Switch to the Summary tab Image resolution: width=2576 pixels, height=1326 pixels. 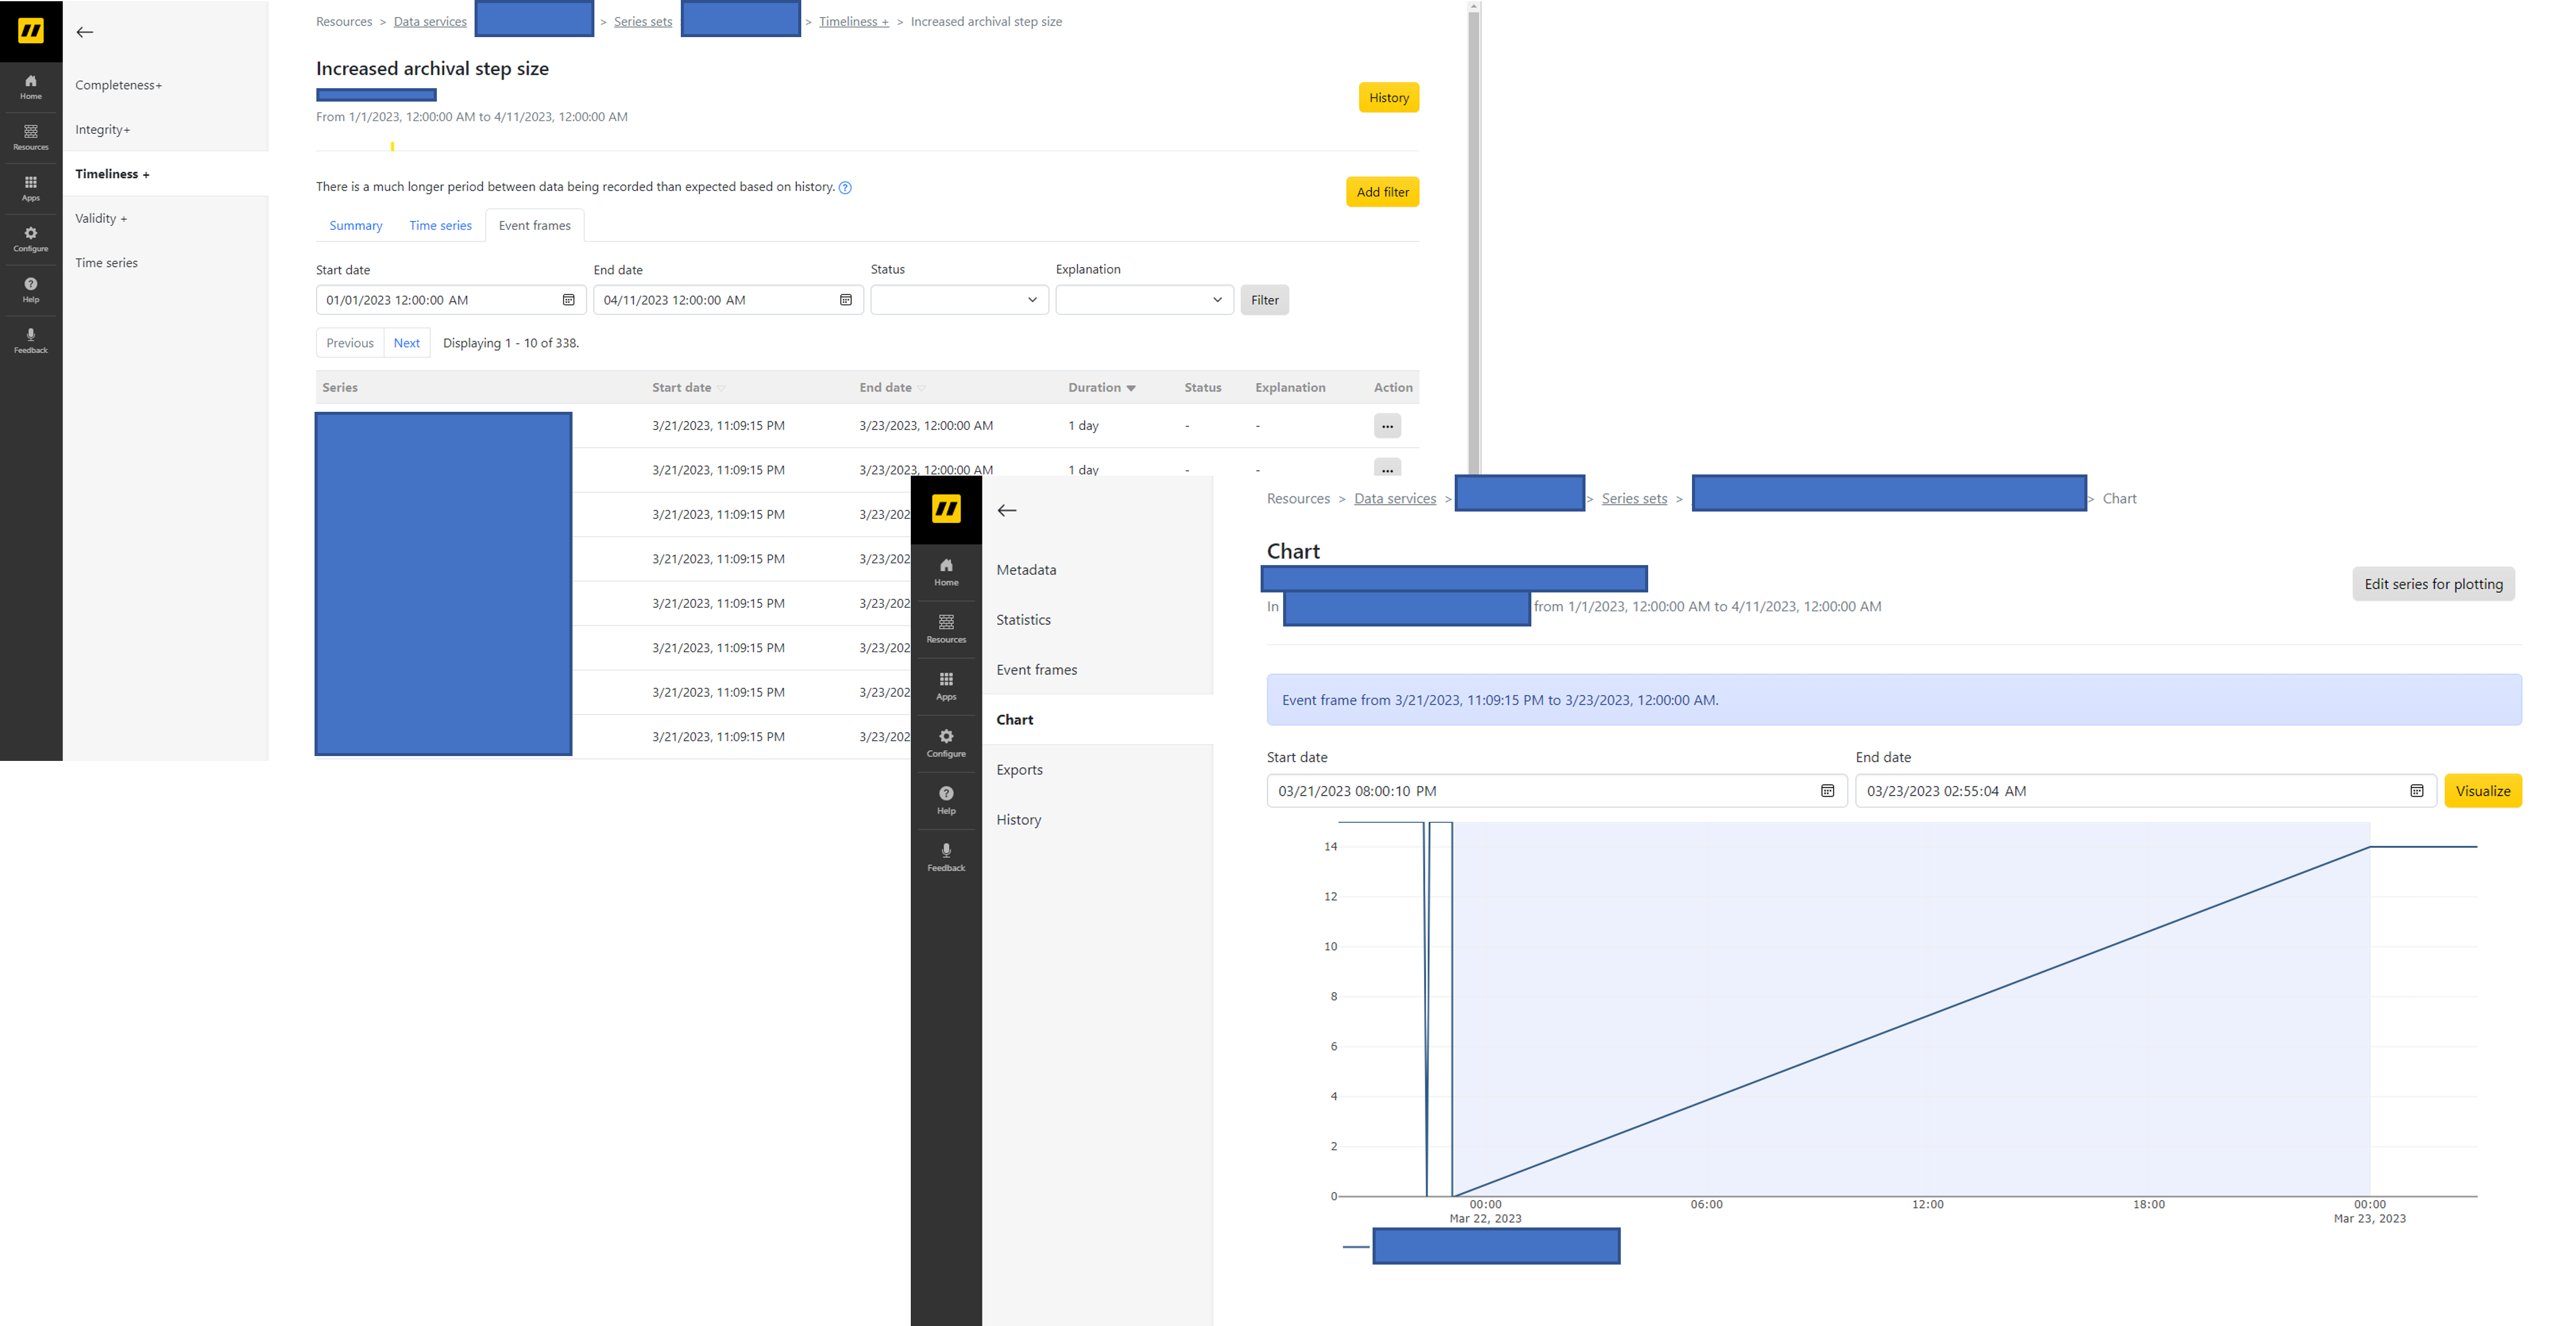356,225
